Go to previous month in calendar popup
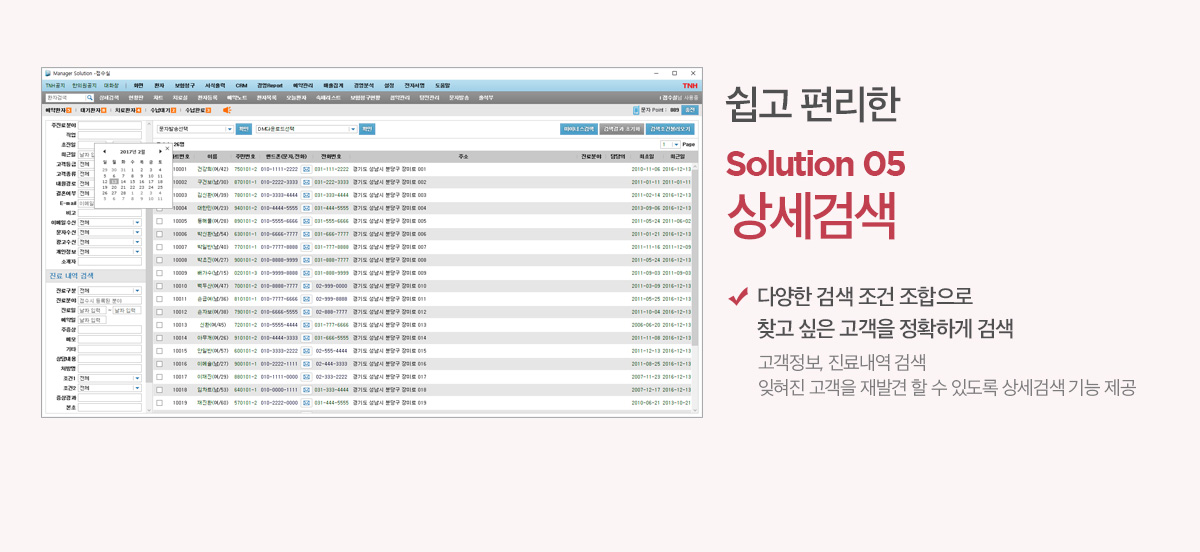 coord(105,151)
